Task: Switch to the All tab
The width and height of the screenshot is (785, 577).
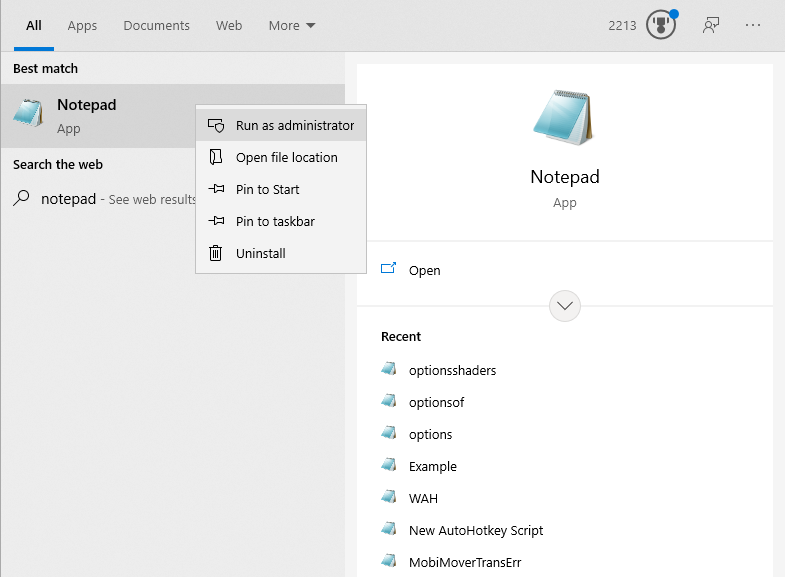Action: [34, 26]
